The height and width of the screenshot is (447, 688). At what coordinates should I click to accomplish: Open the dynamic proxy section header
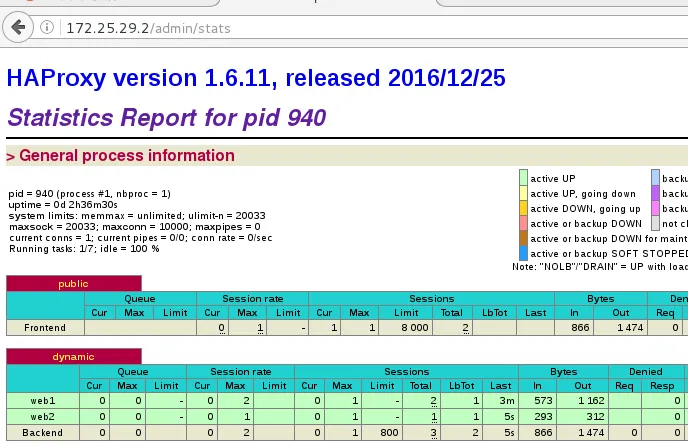[x=73, y=357]
